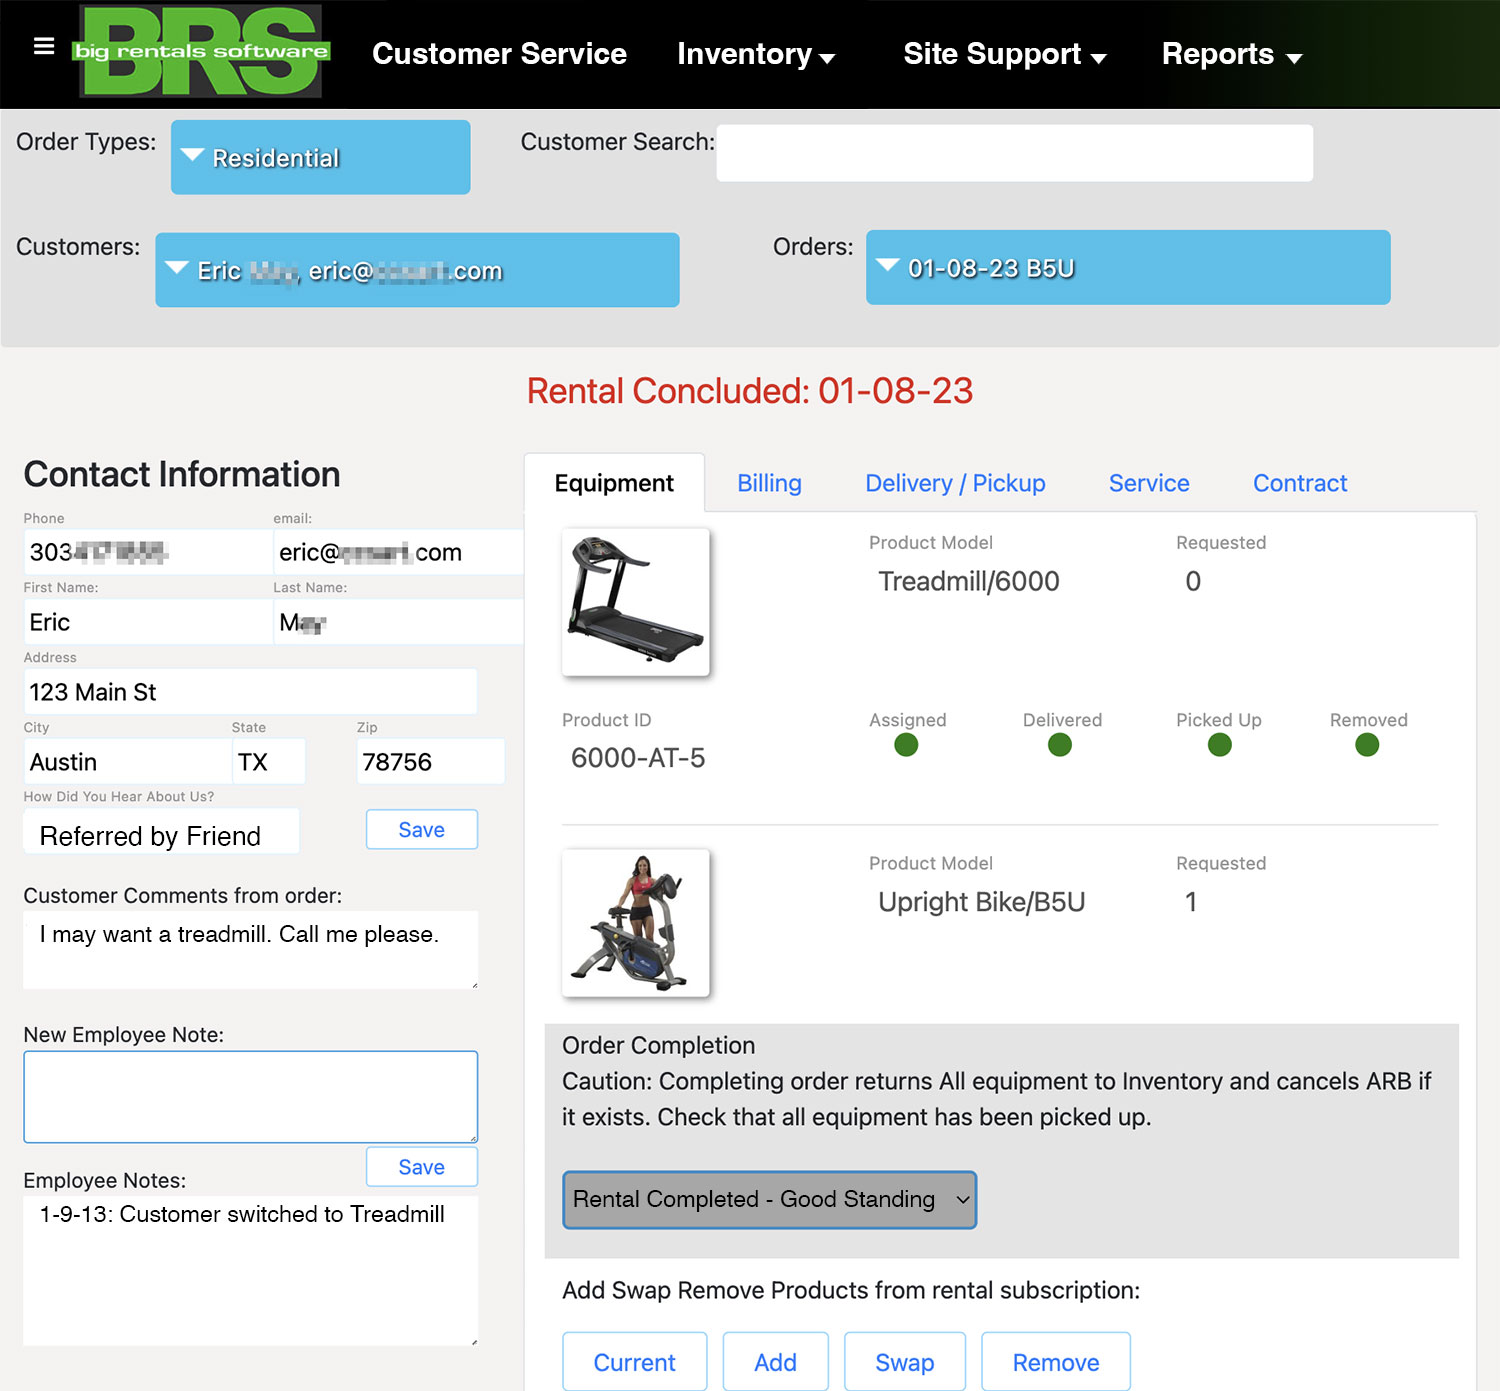Open the Inventory menu
Screen dimensions: 1500x1391
point(755,54)
